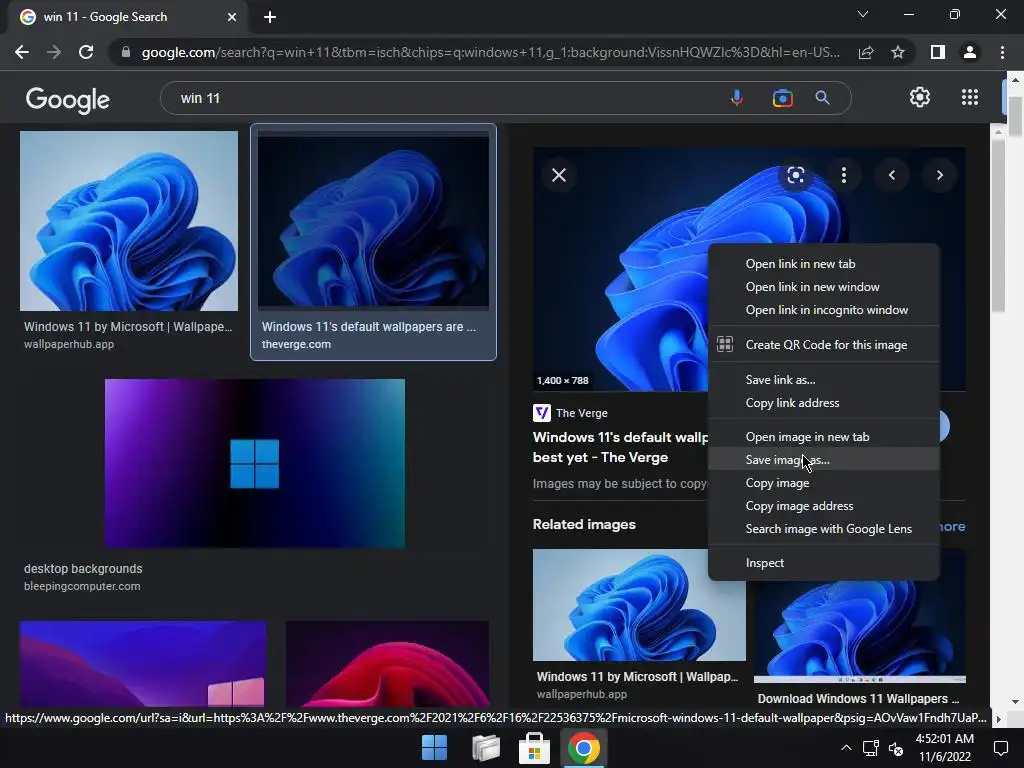Image resolution: width=1024 pixels, height=768 pixels.
Task: Share this page with the share icon
Action: tap(866, 52)
